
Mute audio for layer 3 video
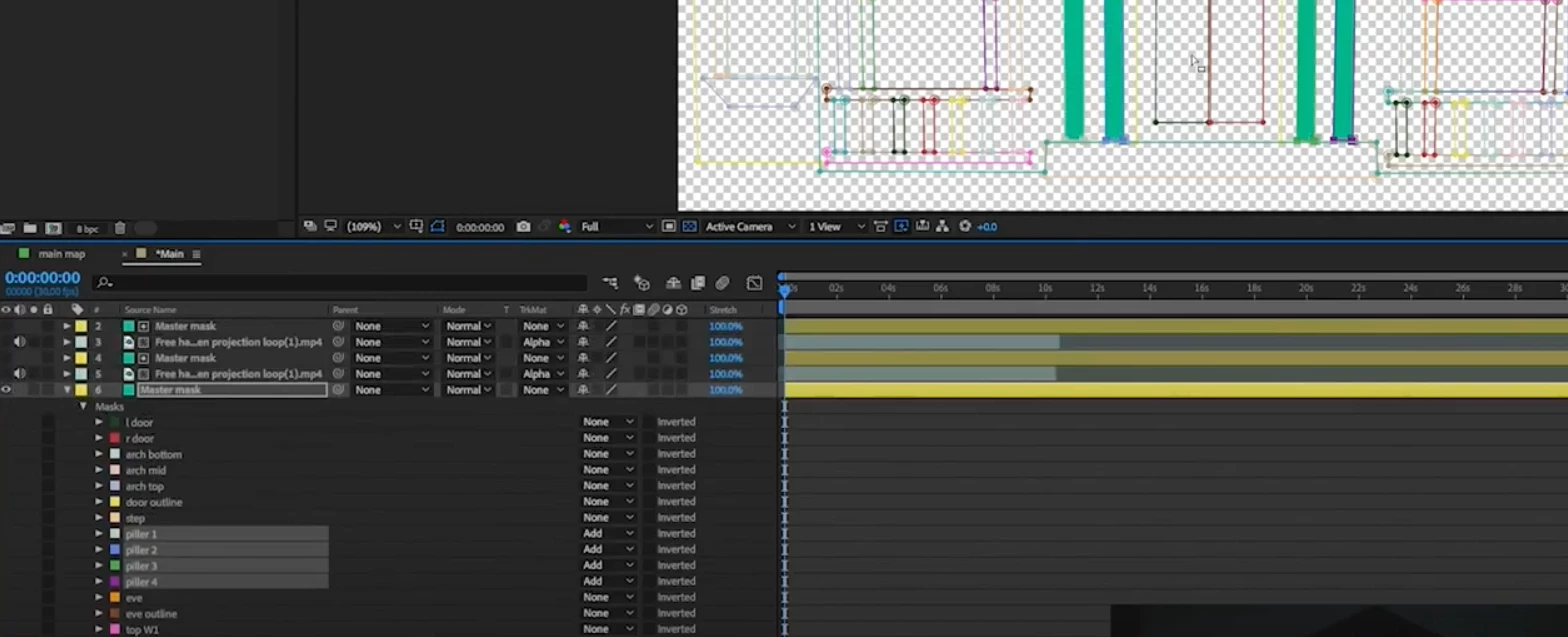tap(19, 342)
